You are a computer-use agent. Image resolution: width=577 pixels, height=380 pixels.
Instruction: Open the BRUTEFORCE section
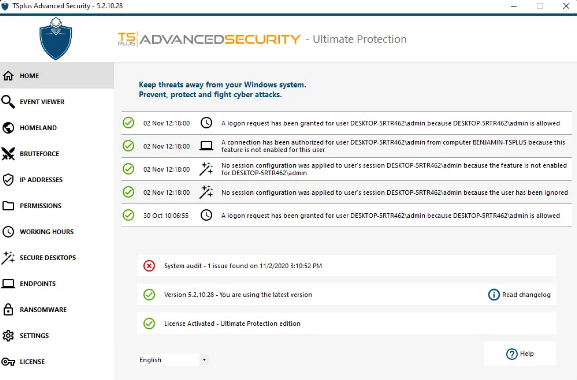point(57,153)
